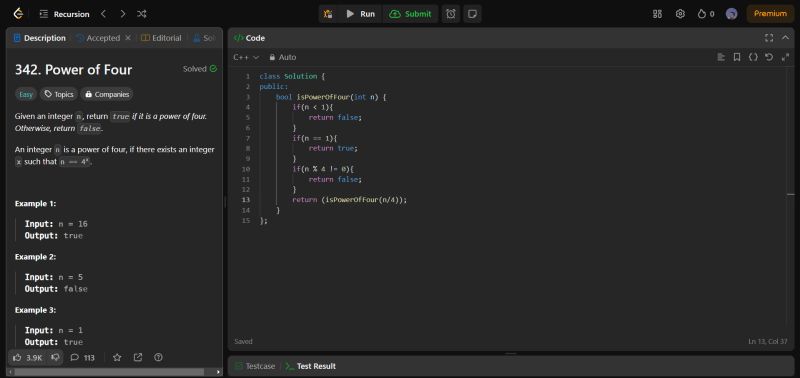Click the Example 3 heading
Viewport: 800px width, 378px height.
click(x=36, y=310)
